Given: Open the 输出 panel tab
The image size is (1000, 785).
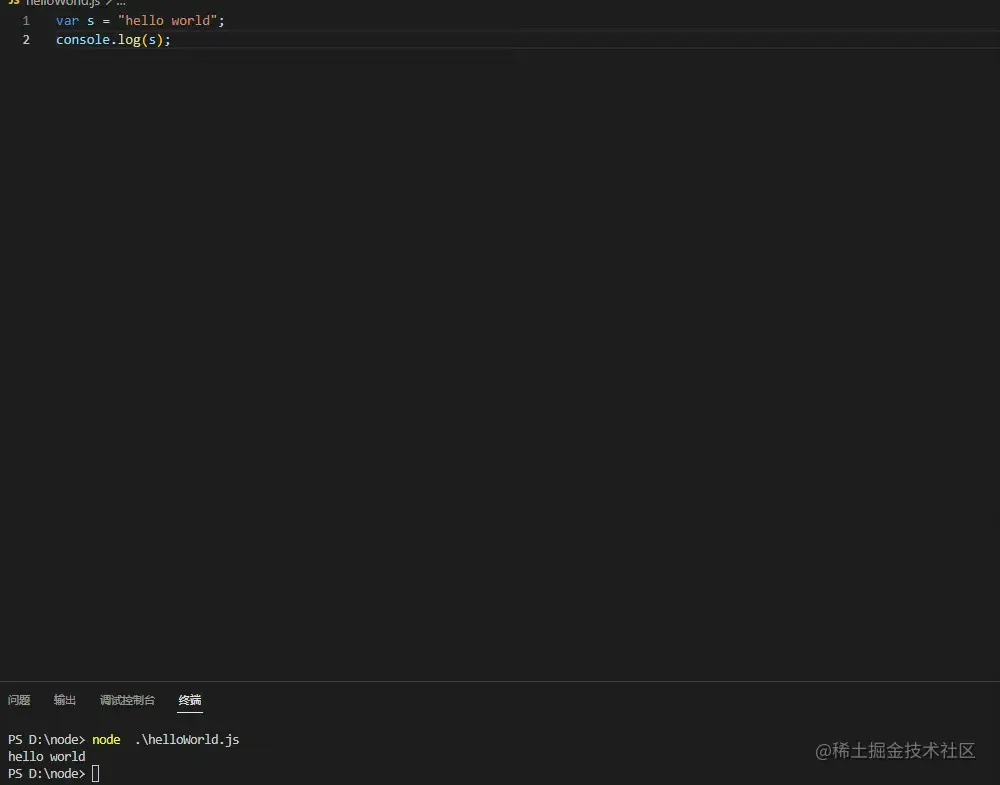Looking at the screenshot, I should coord(64,700).
